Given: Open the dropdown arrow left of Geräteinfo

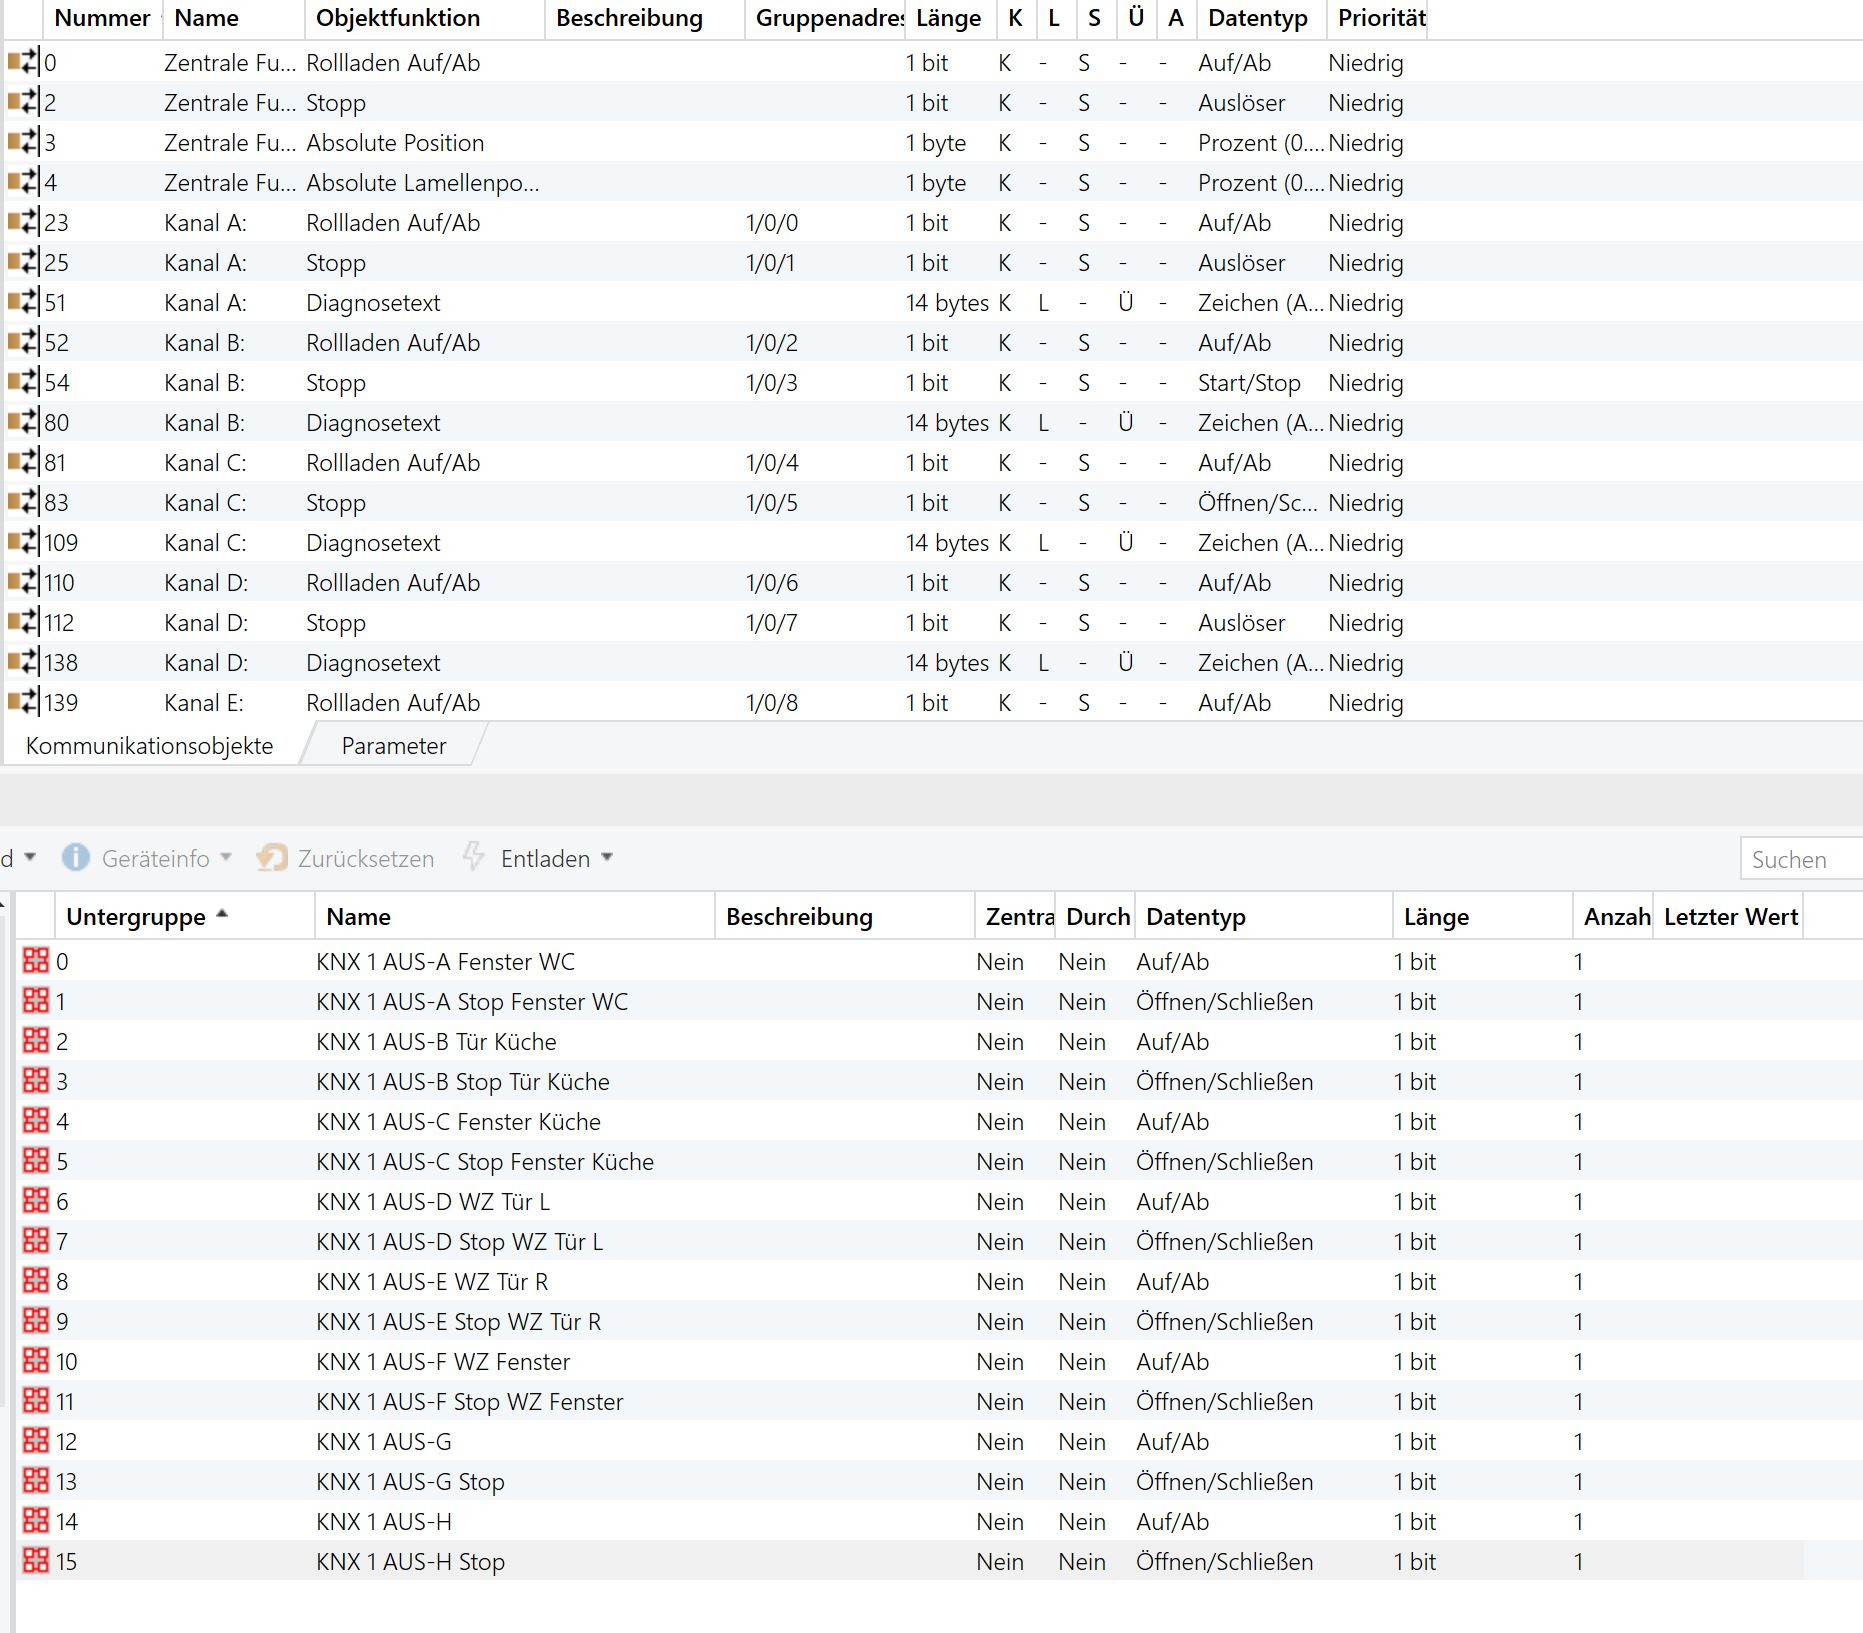Looking at the screenshot, I should pyautogui.click(x=30, y=858).
